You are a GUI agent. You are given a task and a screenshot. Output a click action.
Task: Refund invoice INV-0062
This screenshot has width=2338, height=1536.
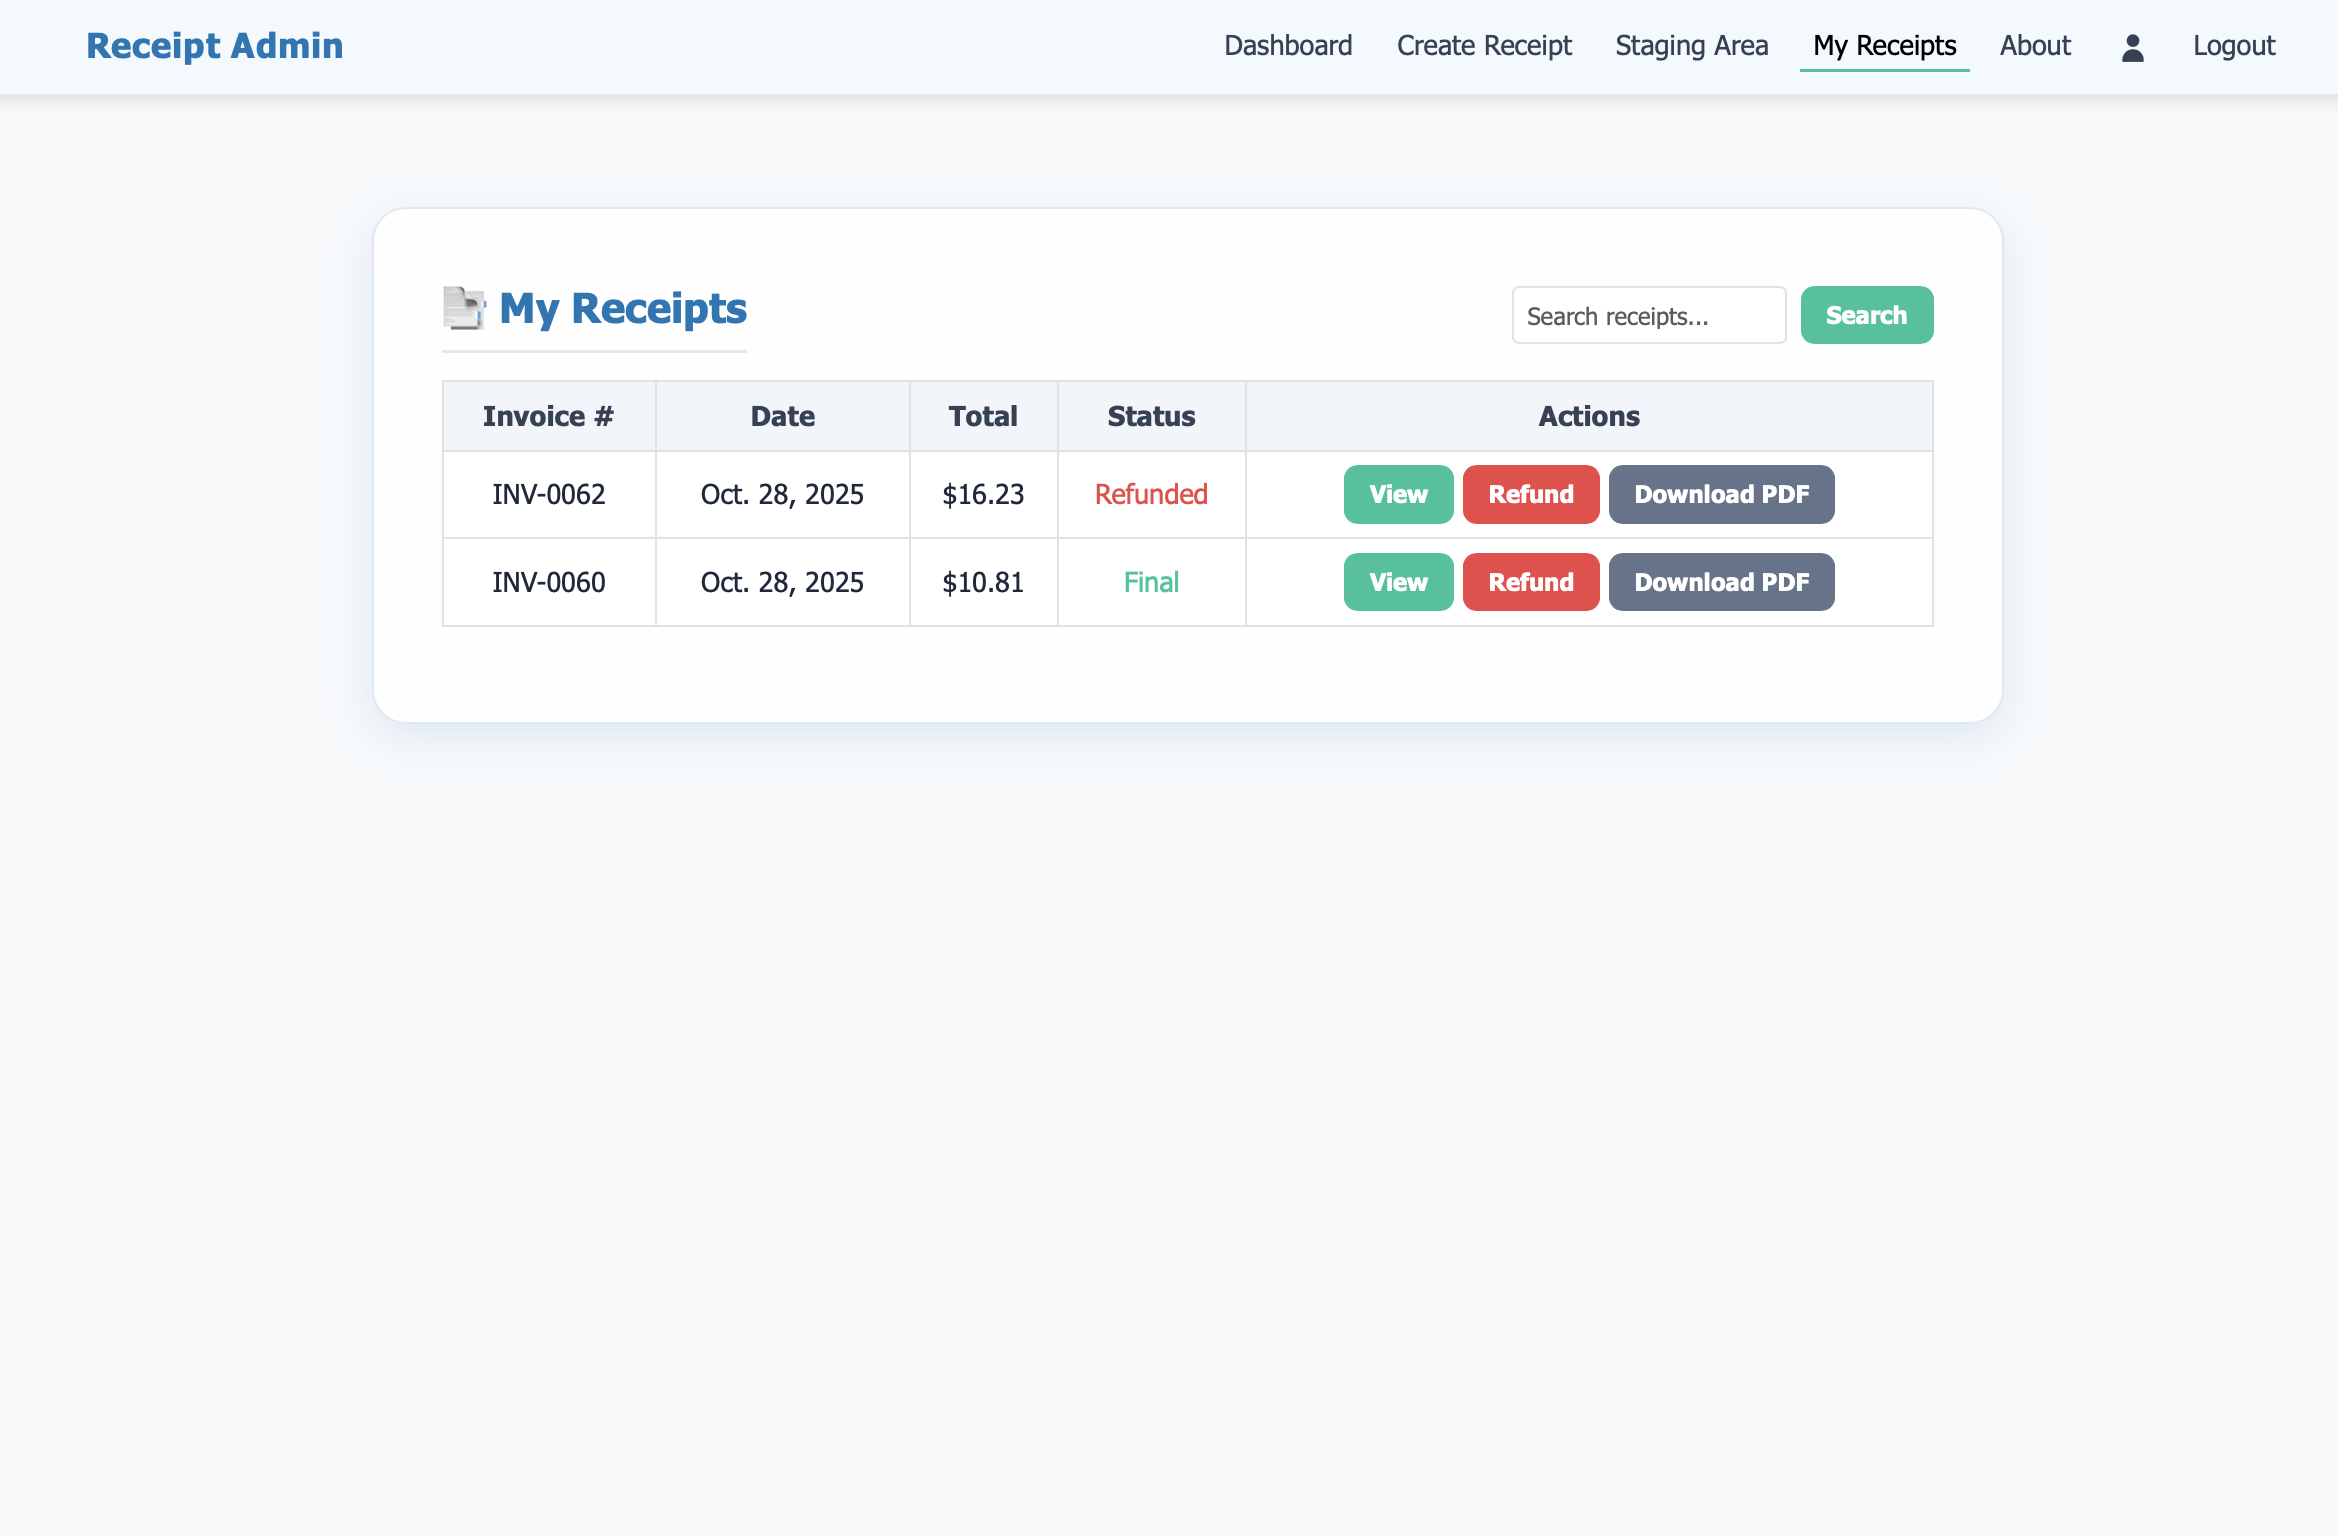pos(1530,494)
